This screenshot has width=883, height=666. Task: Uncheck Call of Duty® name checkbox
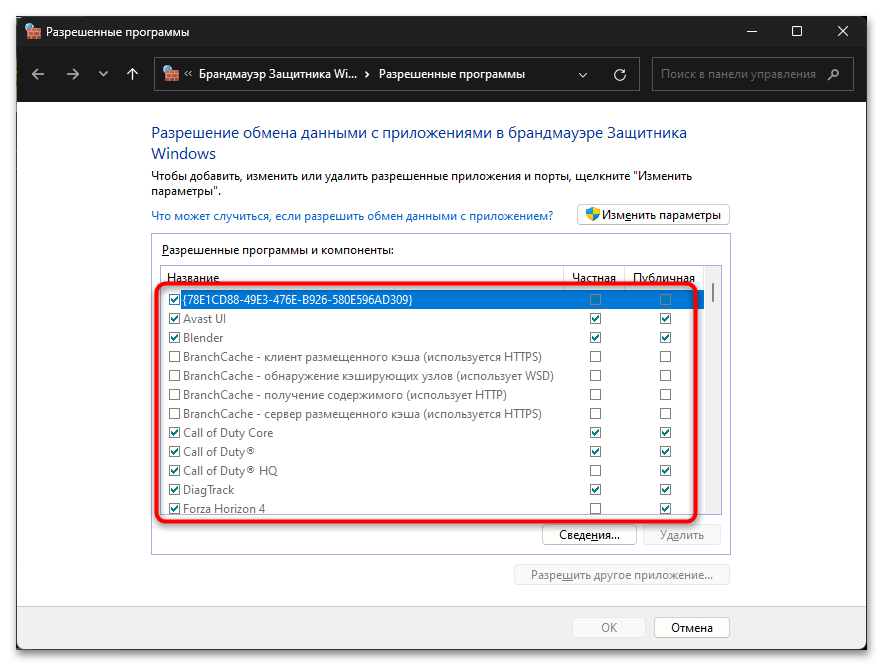click(x=175, y=452)
